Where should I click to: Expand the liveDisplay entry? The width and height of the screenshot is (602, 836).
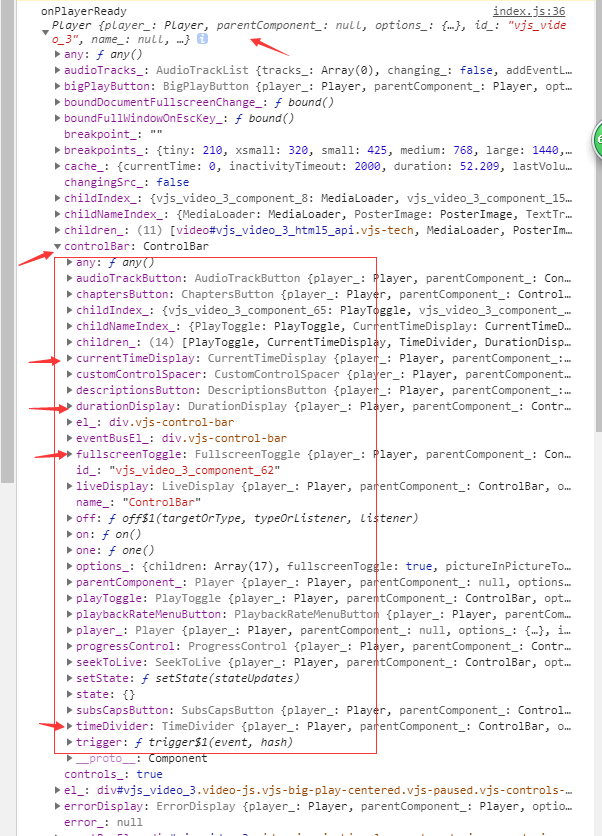point(69,486)
